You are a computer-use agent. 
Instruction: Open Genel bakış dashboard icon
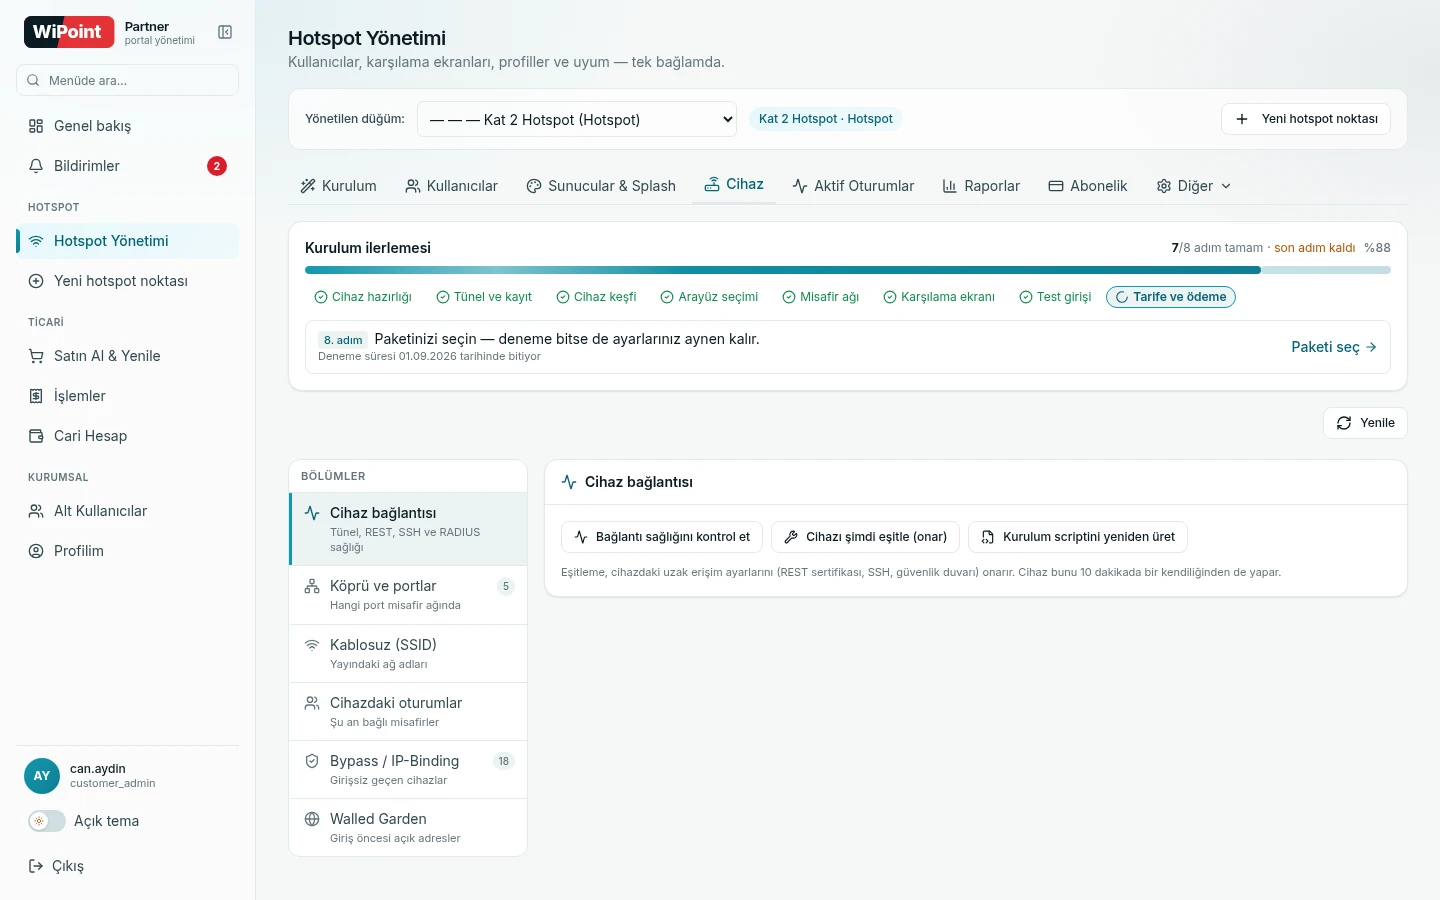point(36,126)
